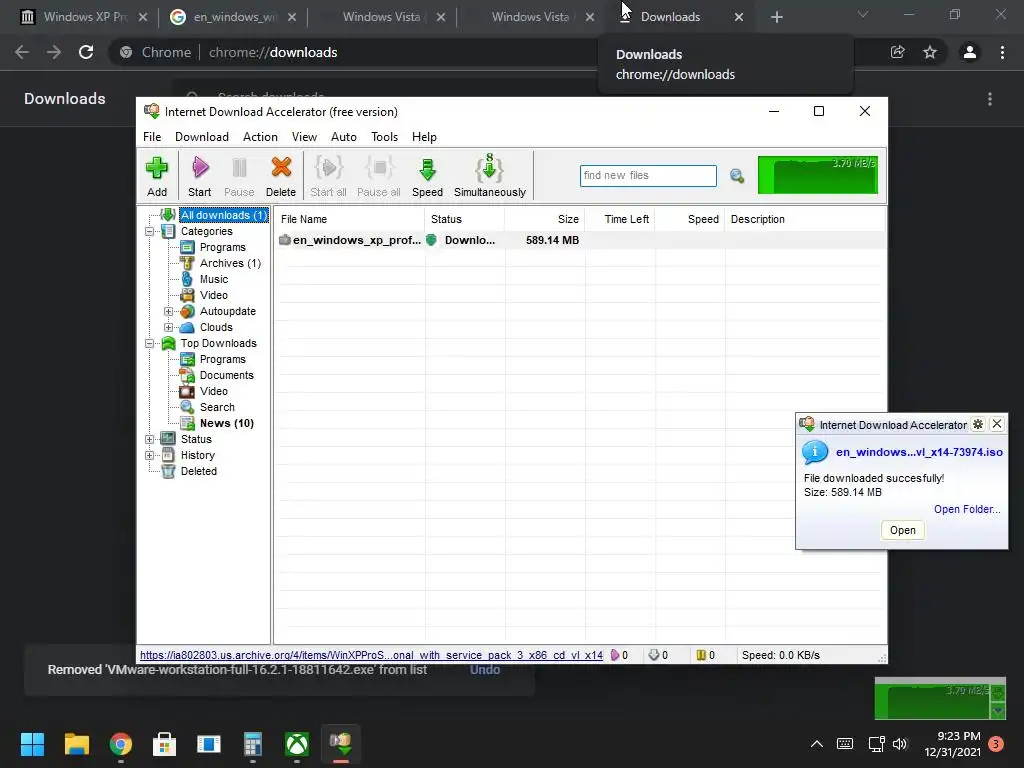The height and width of the screenshot is (768, 1024).
Task: Open Chrome's three-dot menu icon
Action: pos(1002,52)
